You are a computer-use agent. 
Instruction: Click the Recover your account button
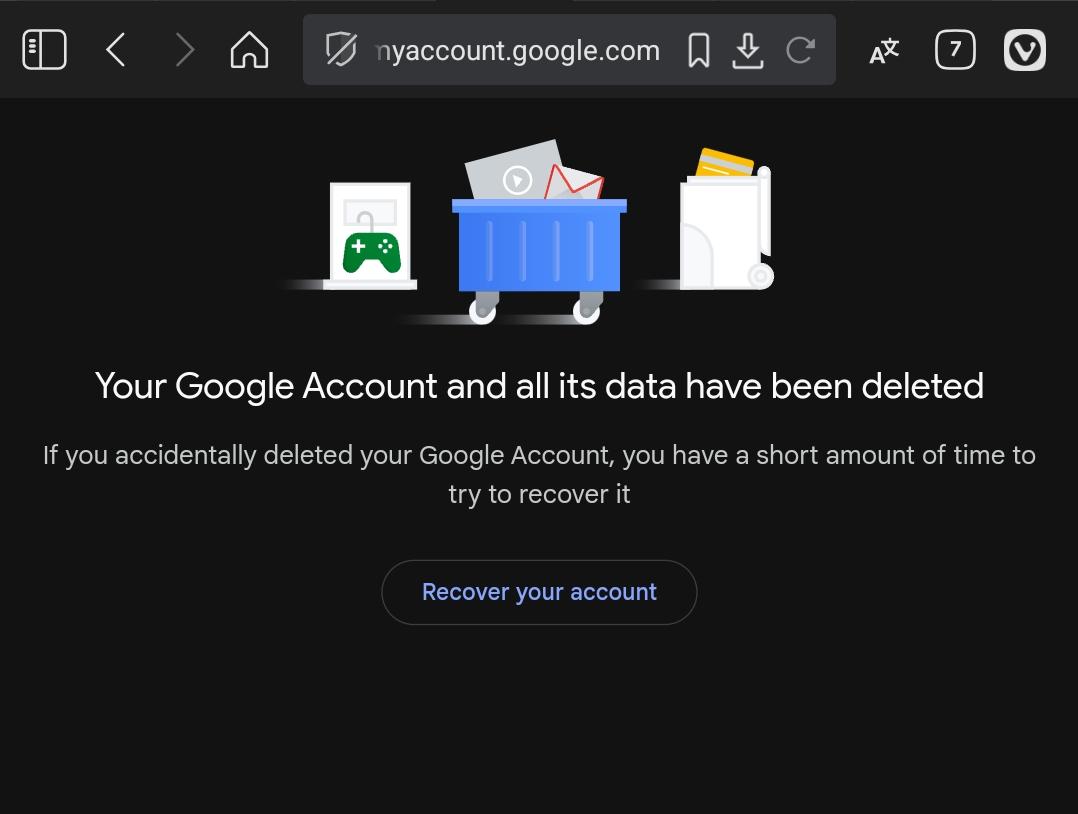click(539, 592)
